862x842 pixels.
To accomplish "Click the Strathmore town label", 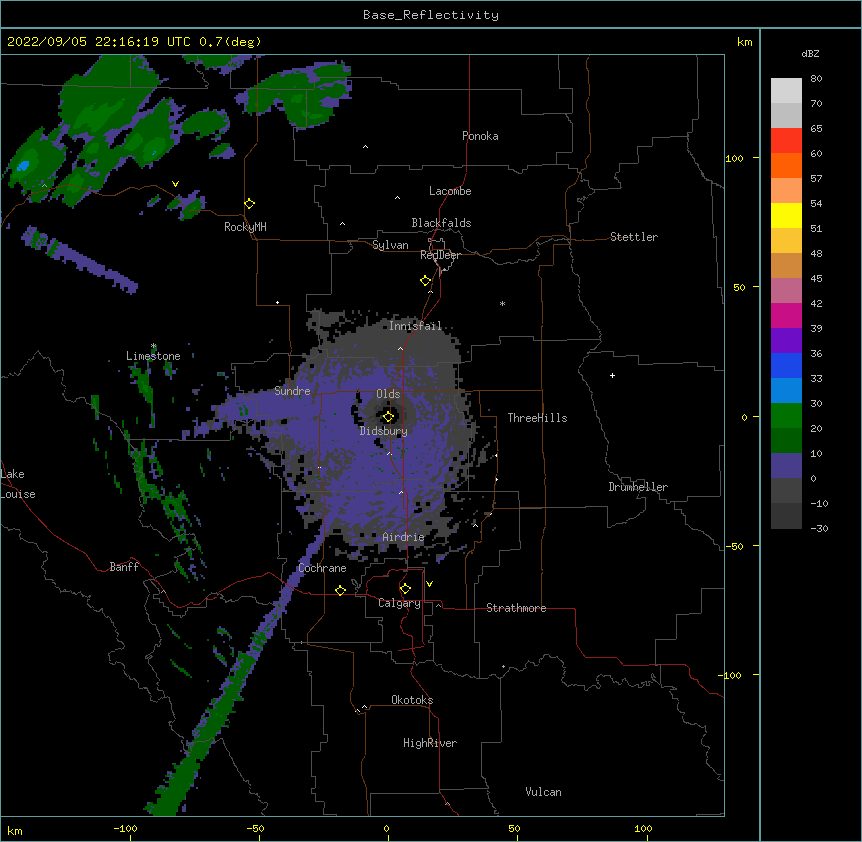I will coord(516,608).
